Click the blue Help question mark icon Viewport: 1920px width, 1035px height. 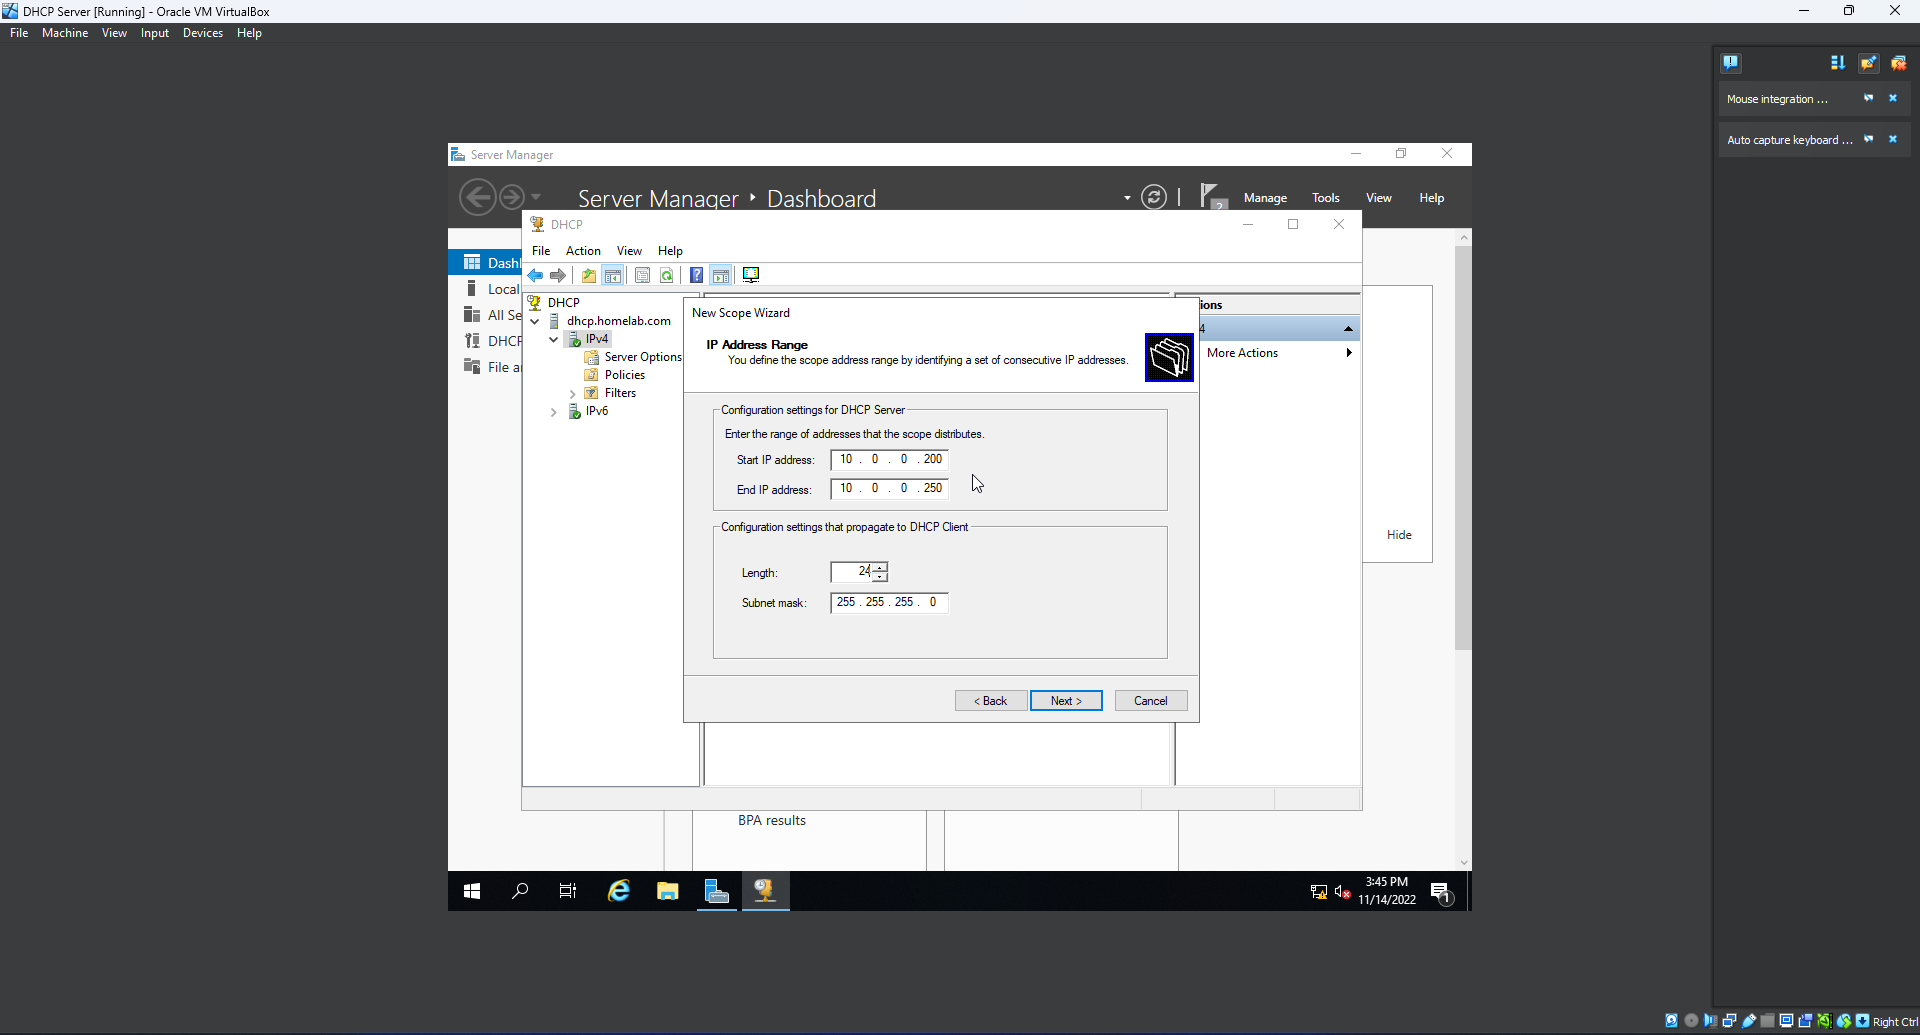[696, 276]
